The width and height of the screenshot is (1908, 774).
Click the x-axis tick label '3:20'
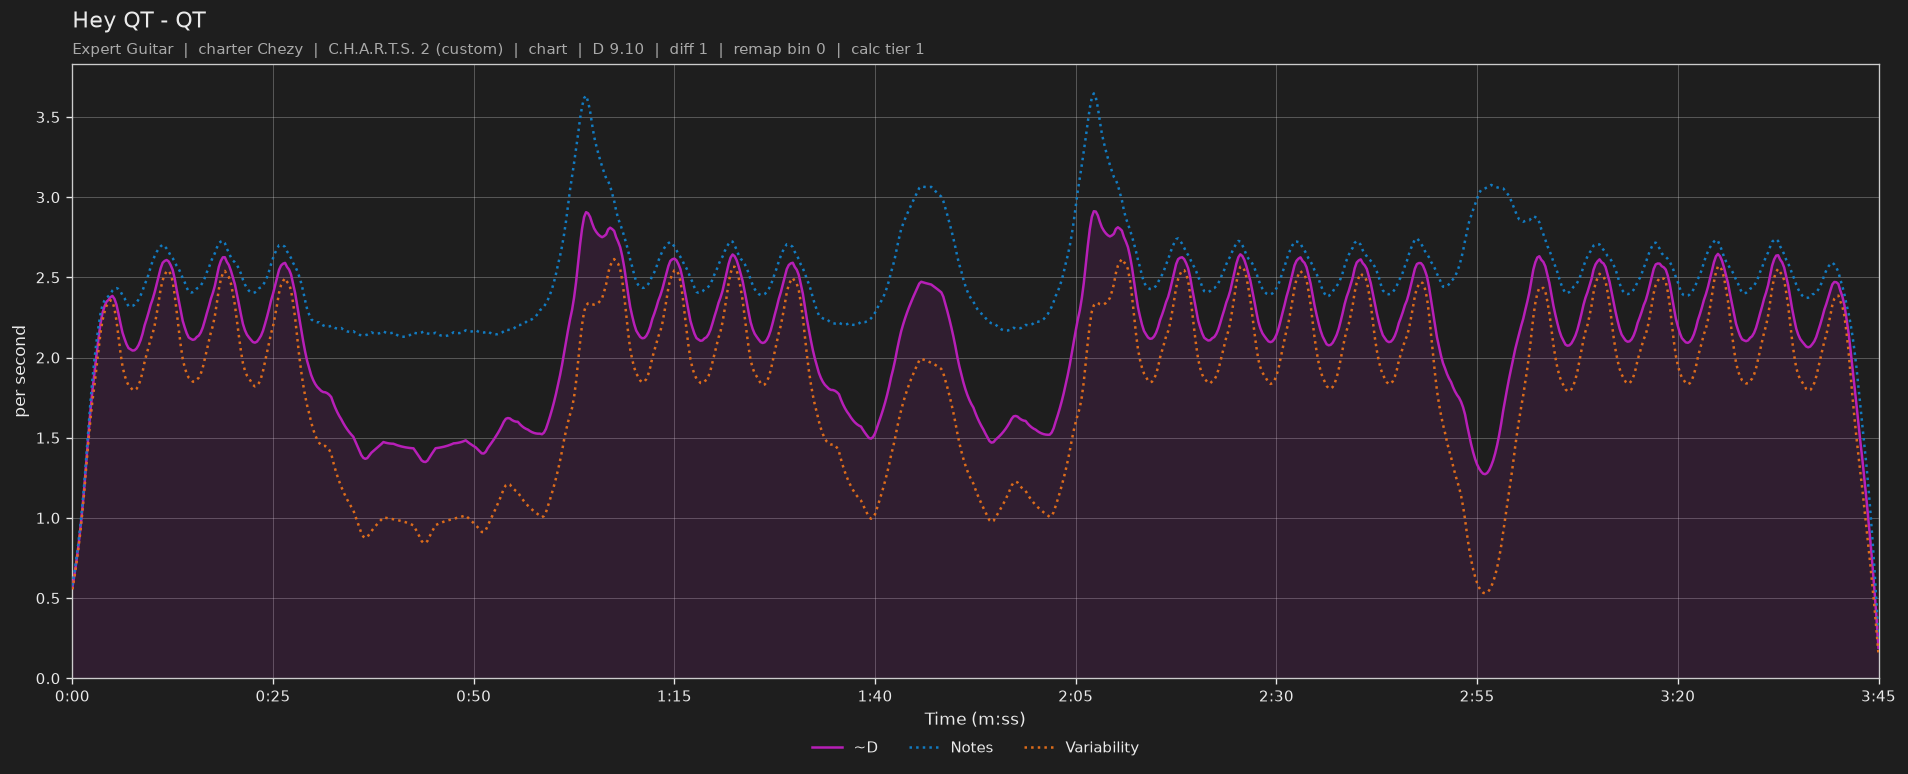pyautogui.click(x=1677, y=697)
